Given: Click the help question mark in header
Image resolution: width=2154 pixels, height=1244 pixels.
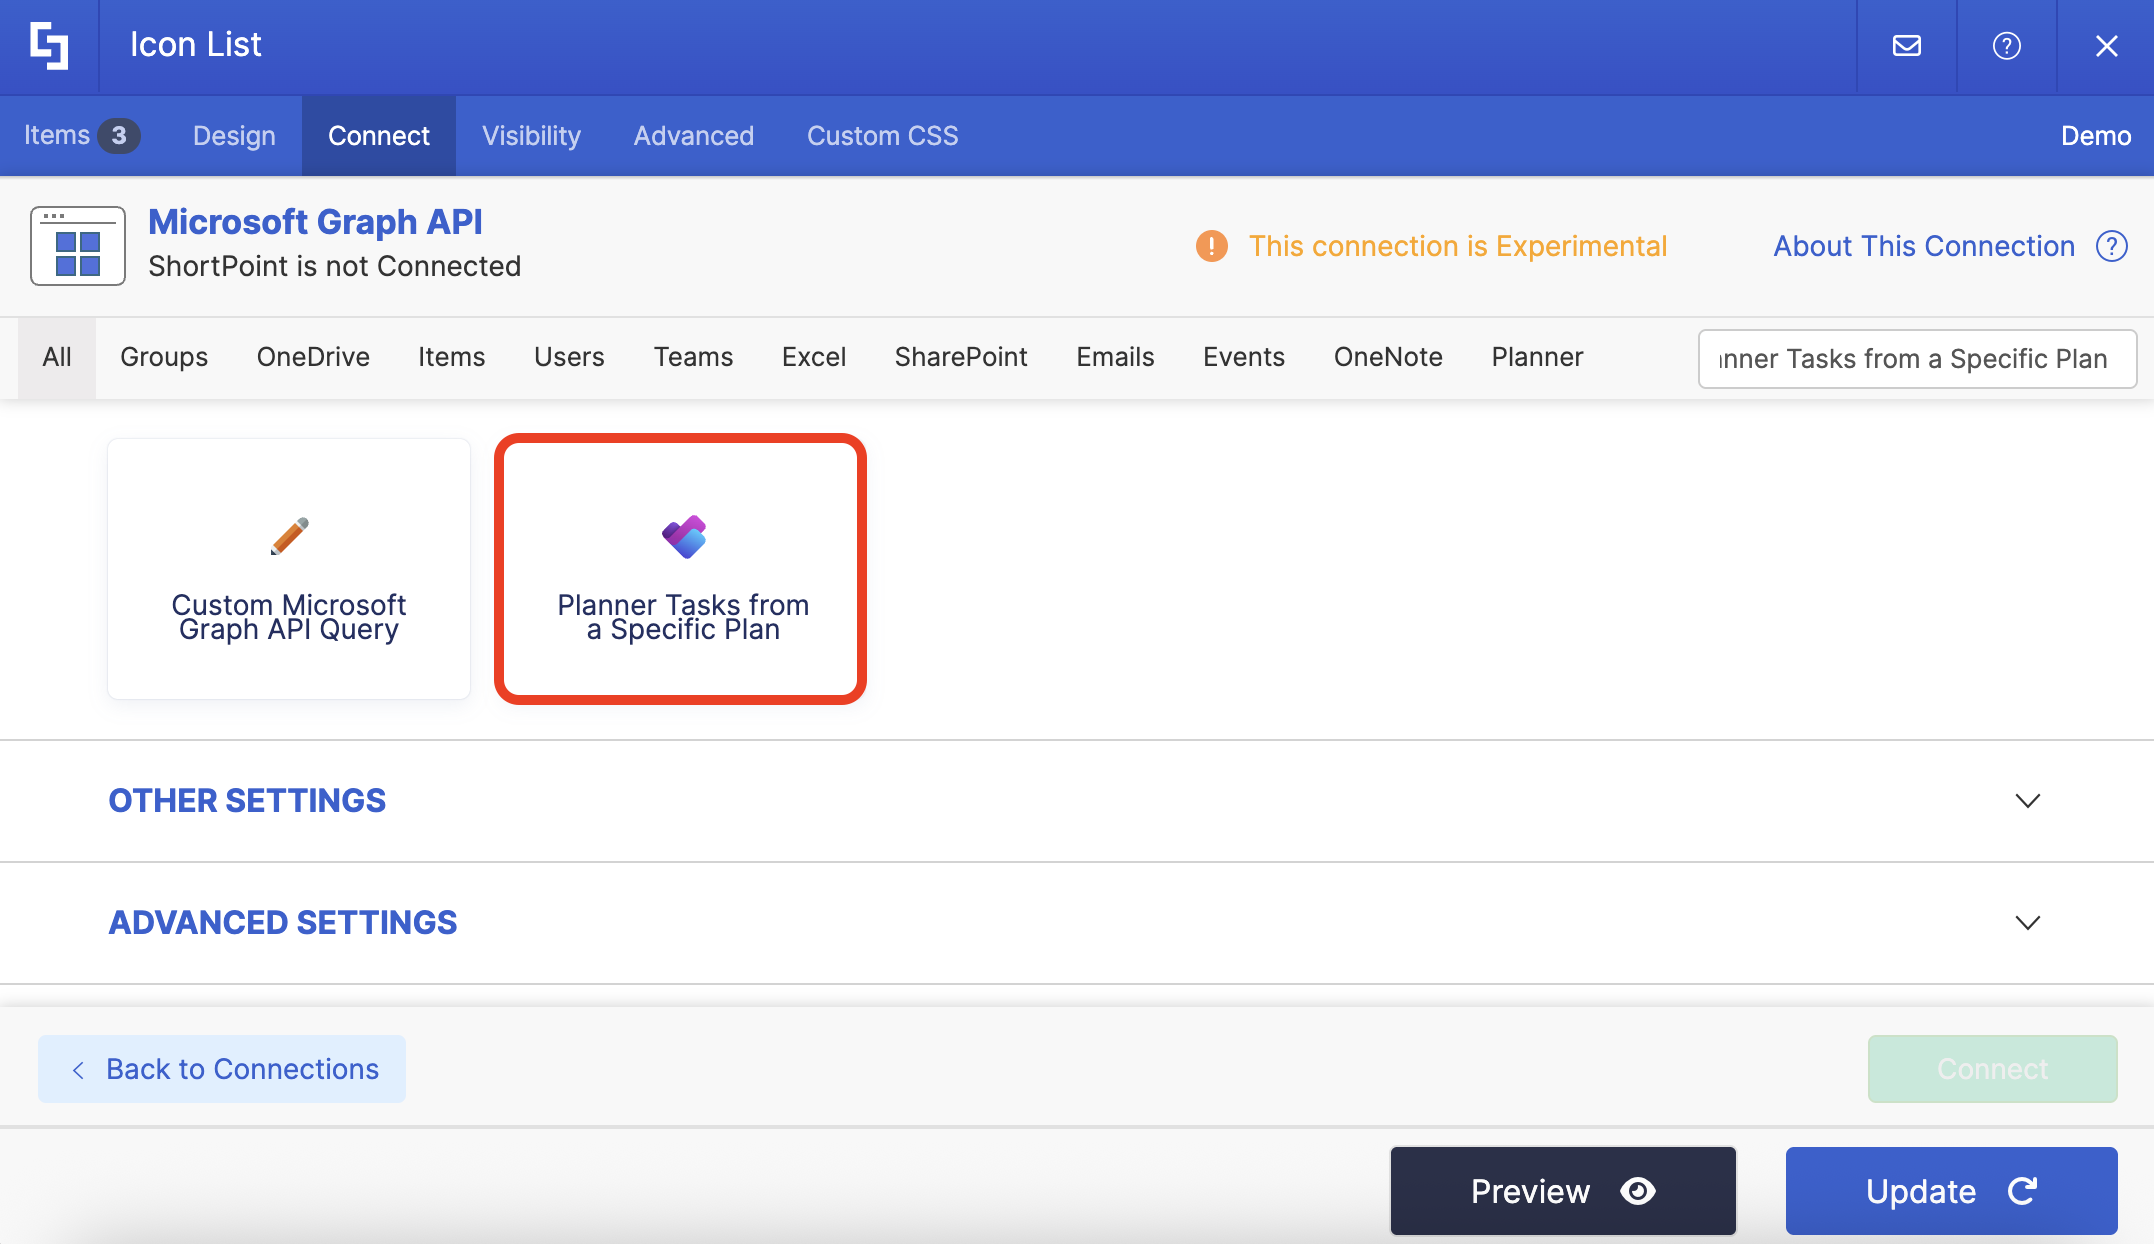Looking at the screenshot, I should point(2006,46).
